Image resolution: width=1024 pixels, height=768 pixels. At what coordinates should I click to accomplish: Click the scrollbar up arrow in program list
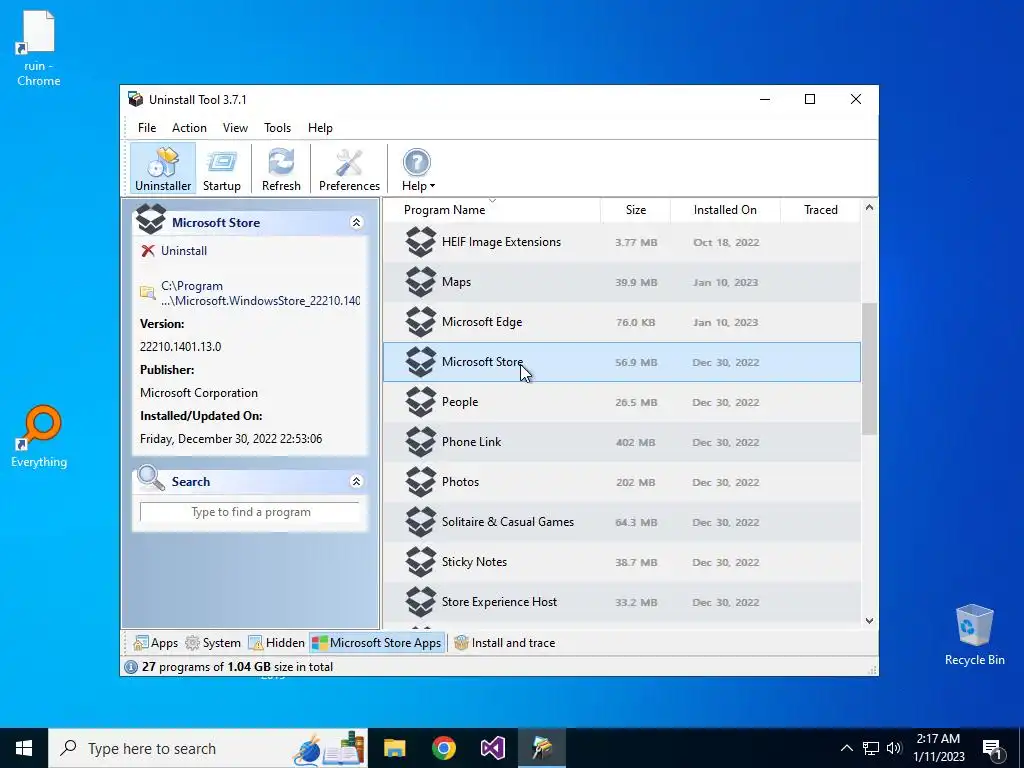click(x=869, y=208)
